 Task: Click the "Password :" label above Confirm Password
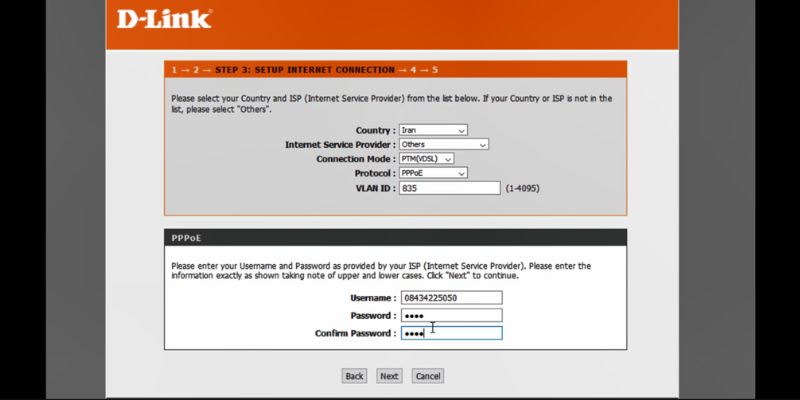(373, 316)
